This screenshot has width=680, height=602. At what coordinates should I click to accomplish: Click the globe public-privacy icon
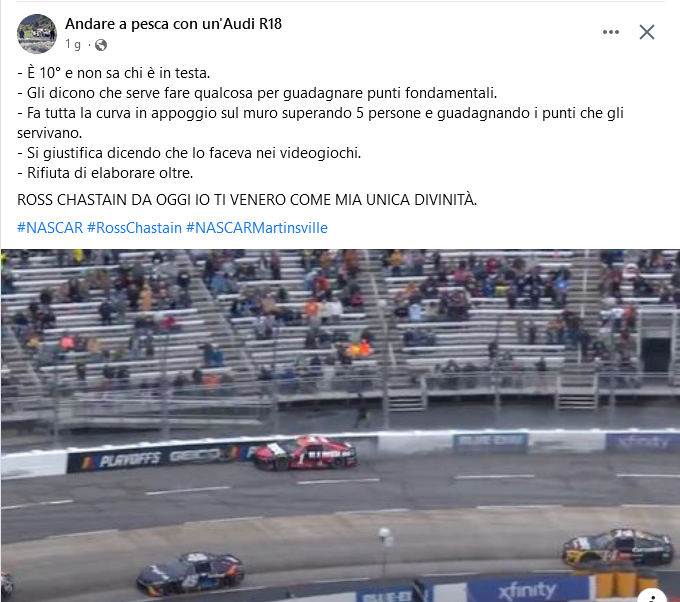click(101, 45)
